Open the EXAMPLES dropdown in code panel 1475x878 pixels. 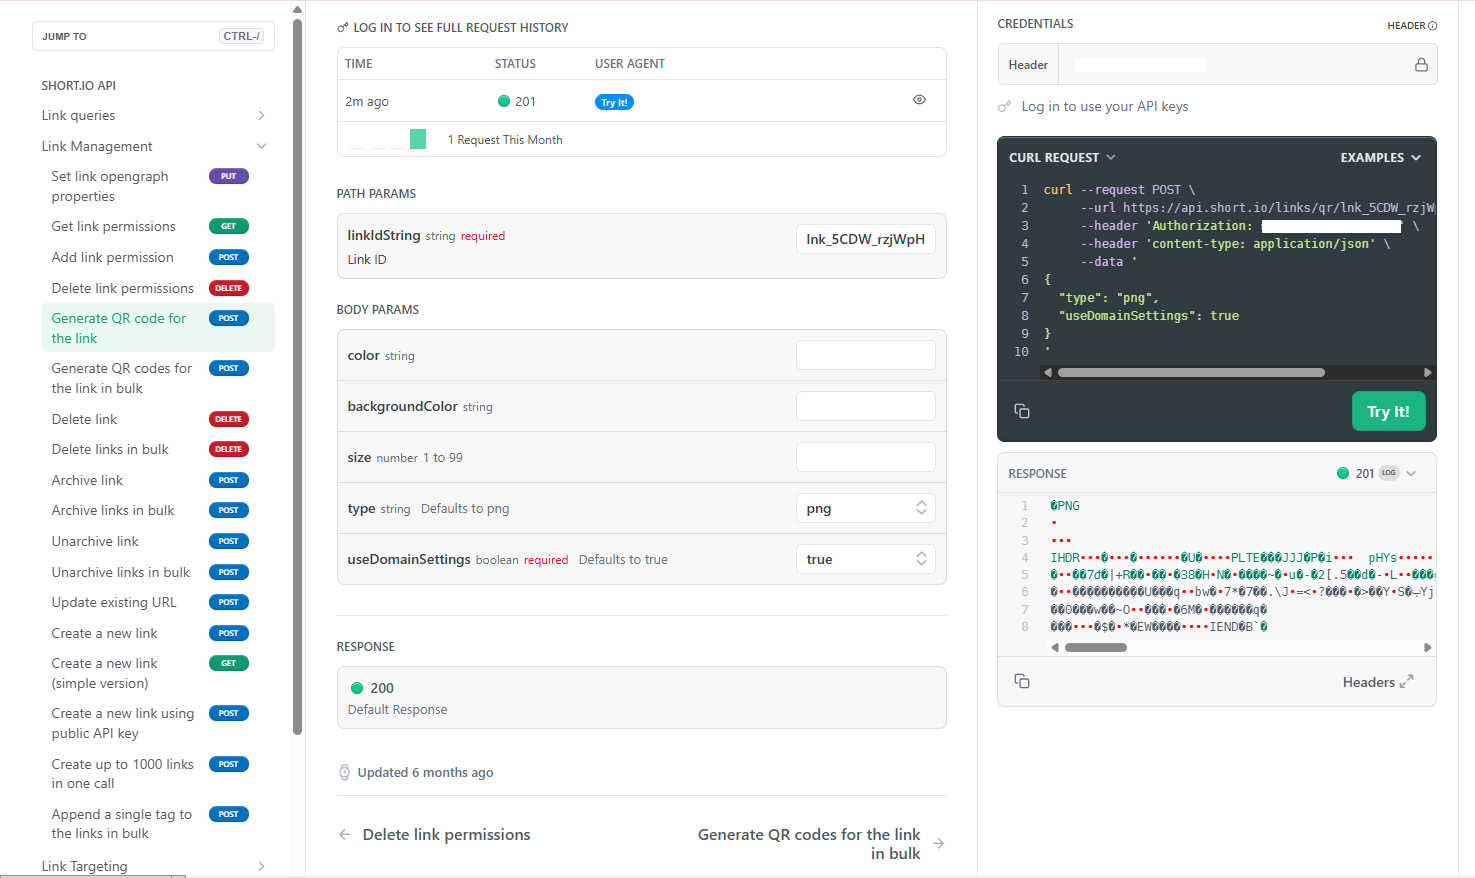pyautogui.click(x=1381, y=158)
